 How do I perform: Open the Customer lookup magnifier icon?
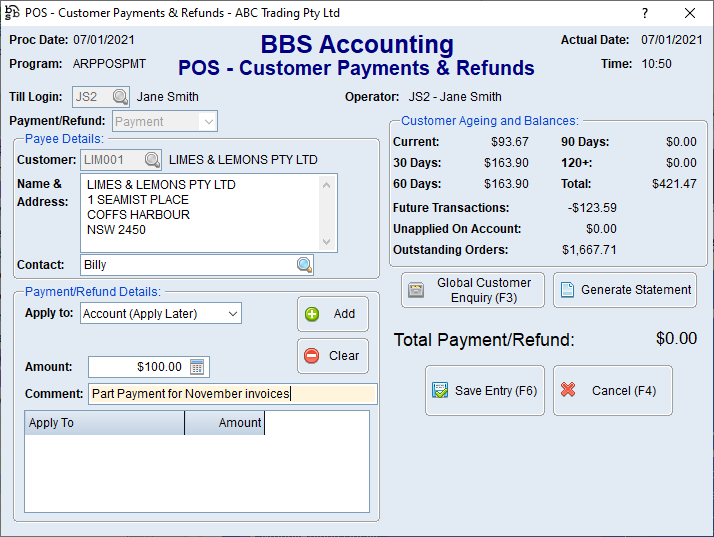pos(152,160)
